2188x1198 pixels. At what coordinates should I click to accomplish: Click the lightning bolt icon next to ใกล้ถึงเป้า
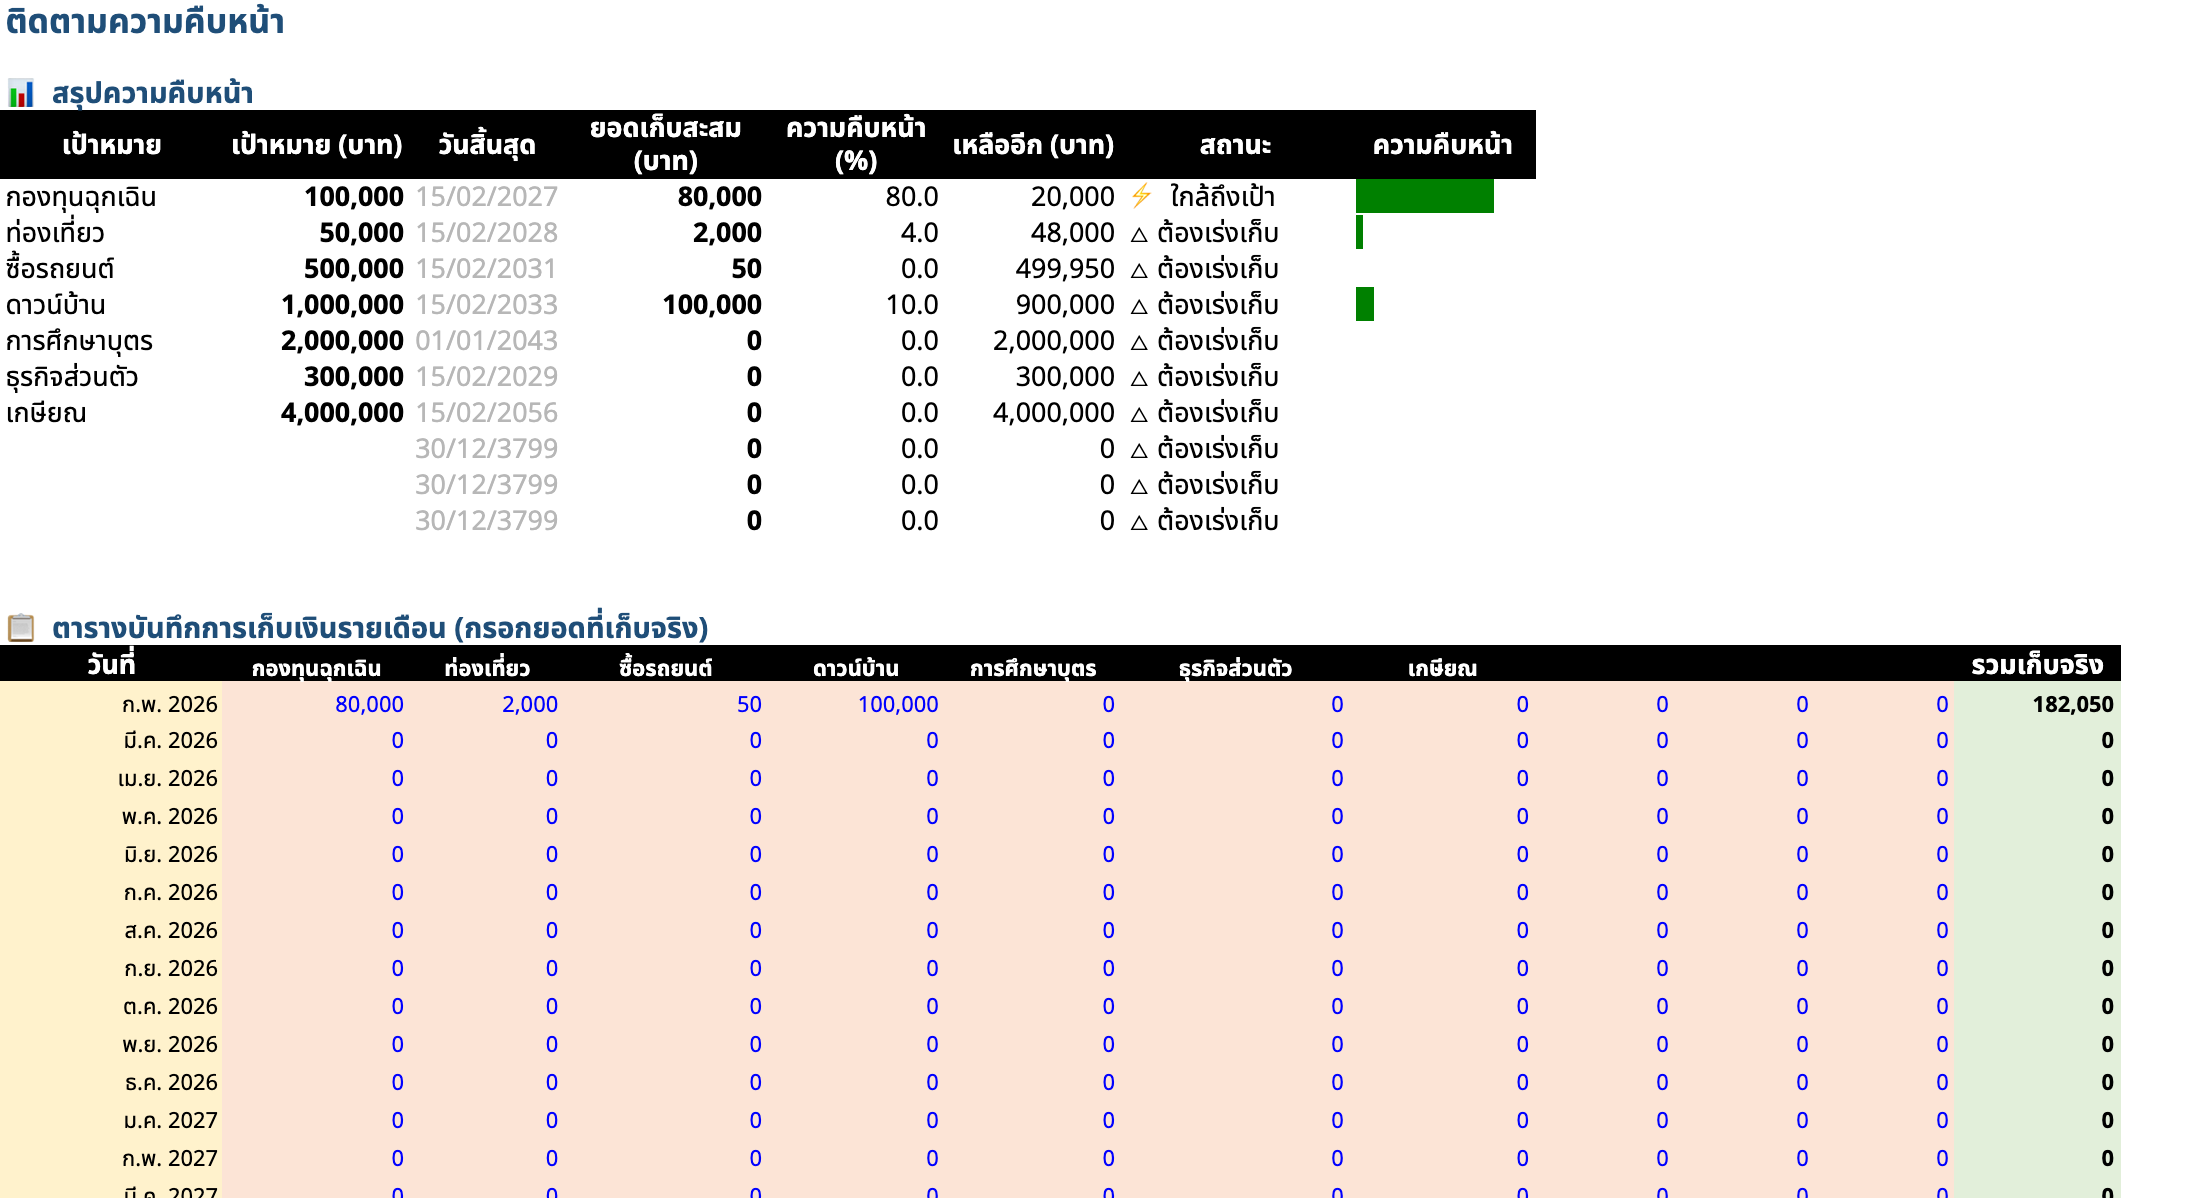pos(1141,196)
